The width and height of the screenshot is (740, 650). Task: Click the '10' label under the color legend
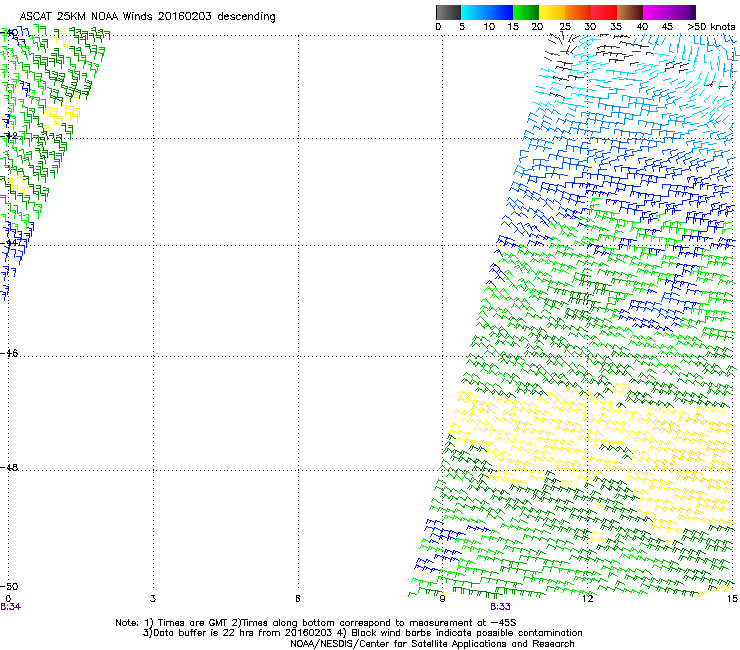pos(489,27)
